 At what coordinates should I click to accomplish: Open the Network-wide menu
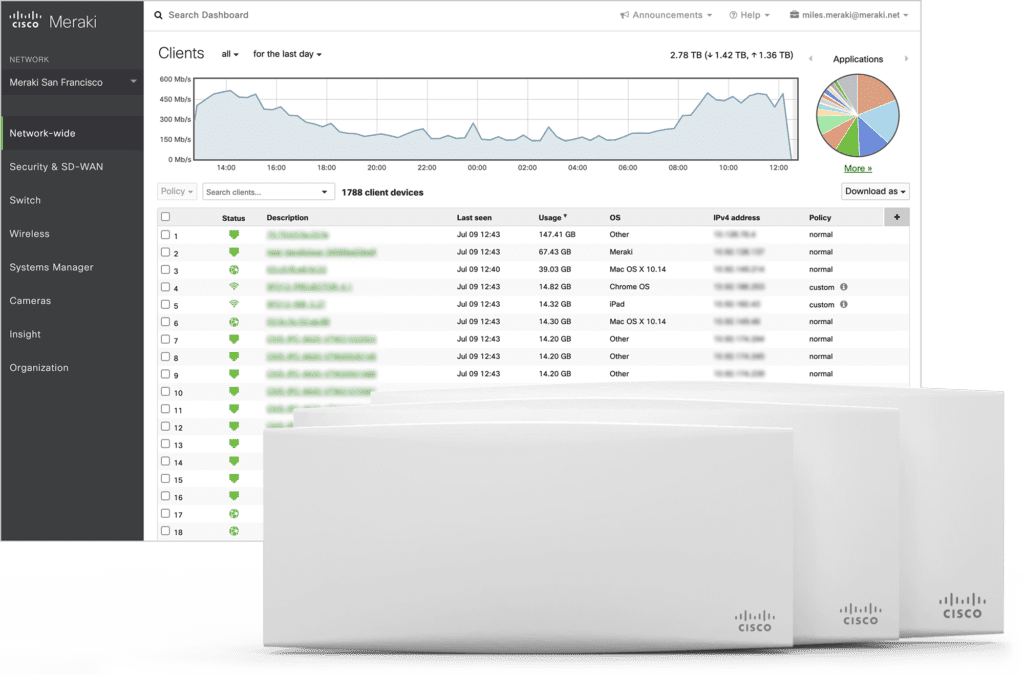pyautogui.click(x=72, y=133)
